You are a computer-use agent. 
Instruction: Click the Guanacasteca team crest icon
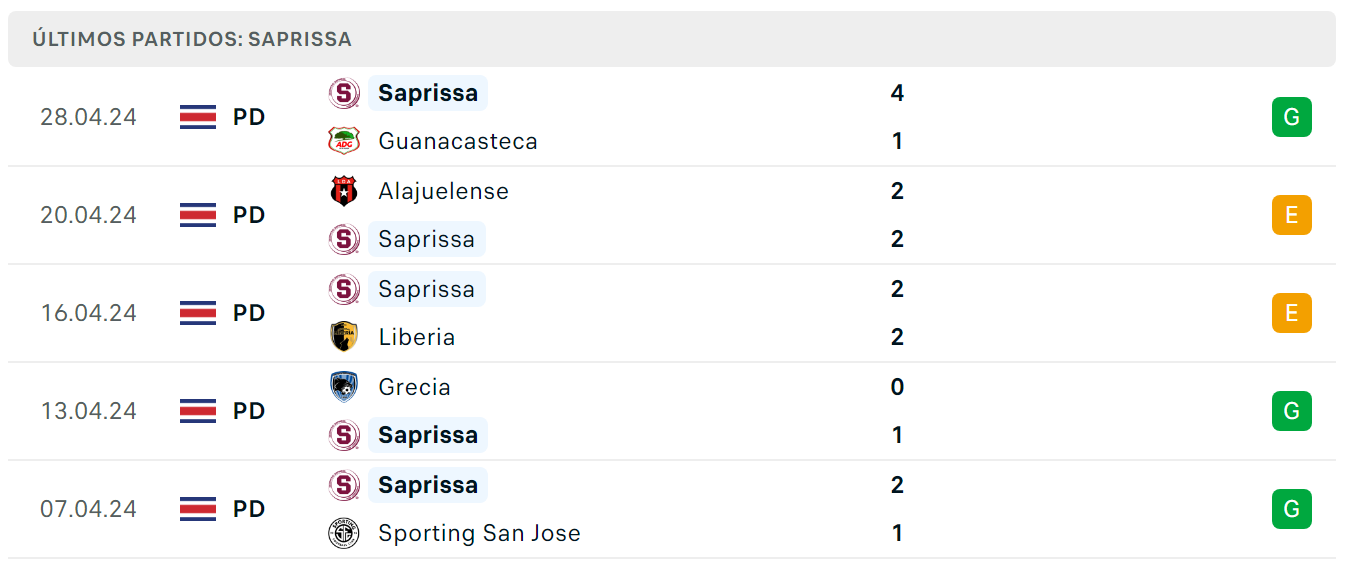[x=344, y=141]
